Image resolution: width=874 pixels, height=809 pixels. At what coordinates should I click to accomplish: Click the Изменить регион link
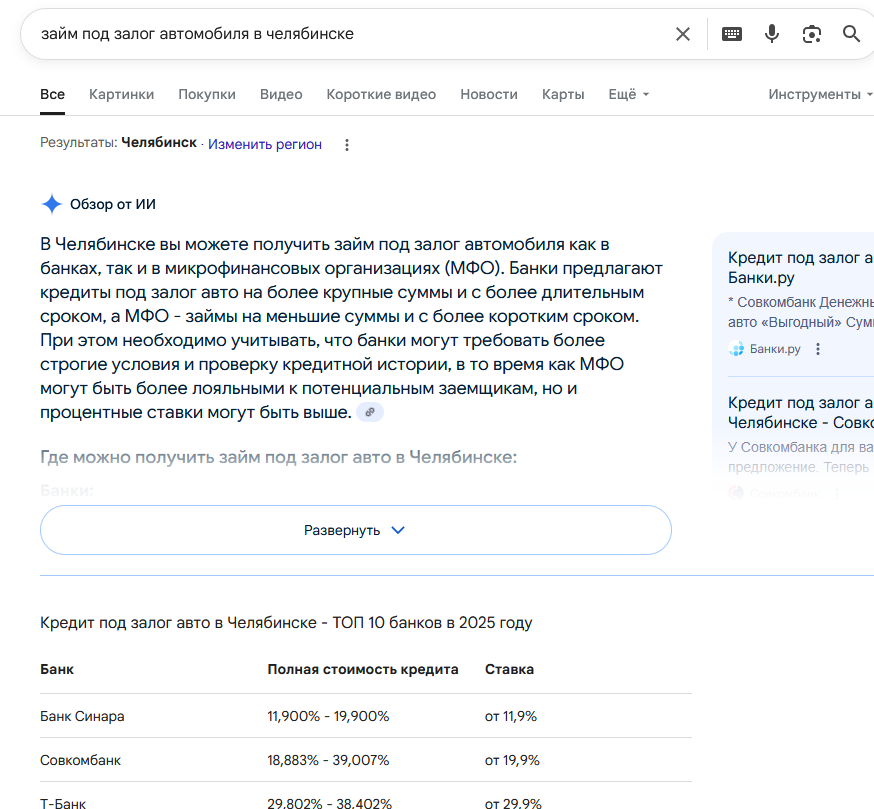point(265,144)
